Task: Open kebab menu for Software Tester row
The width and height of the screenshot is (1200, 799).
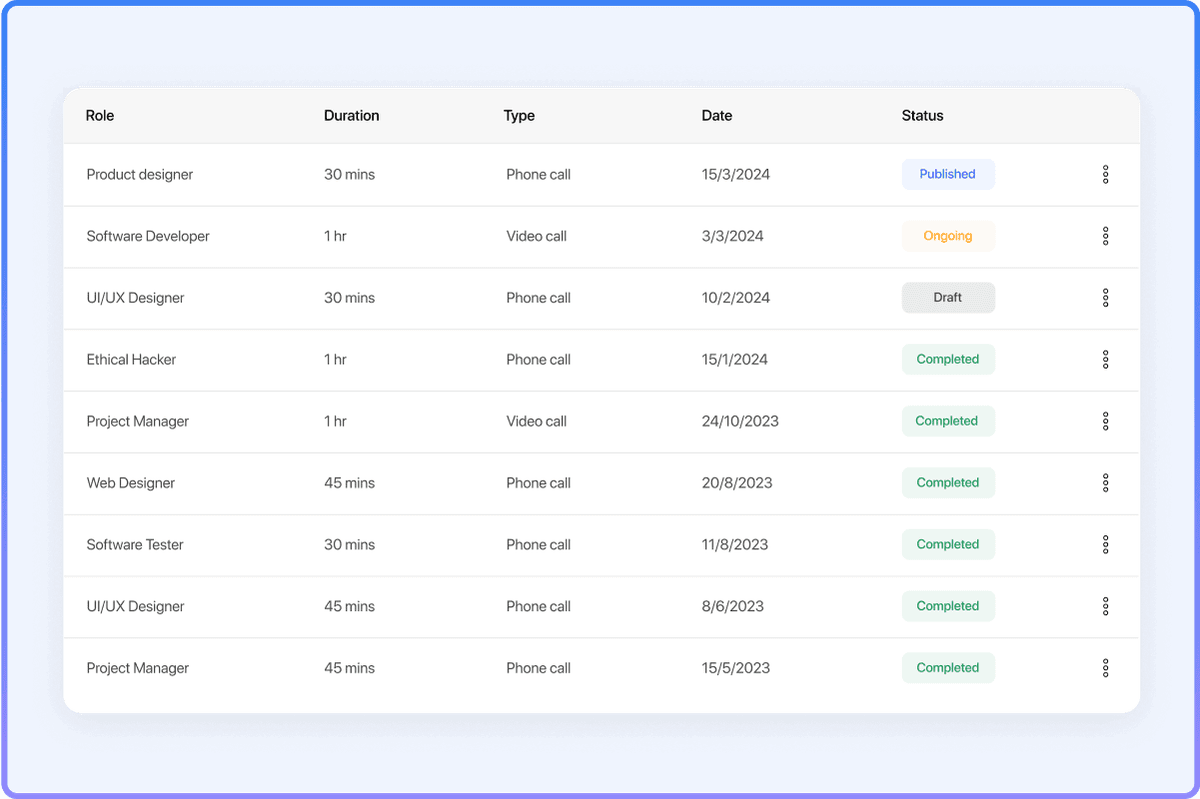Action: click(1105, 545)
